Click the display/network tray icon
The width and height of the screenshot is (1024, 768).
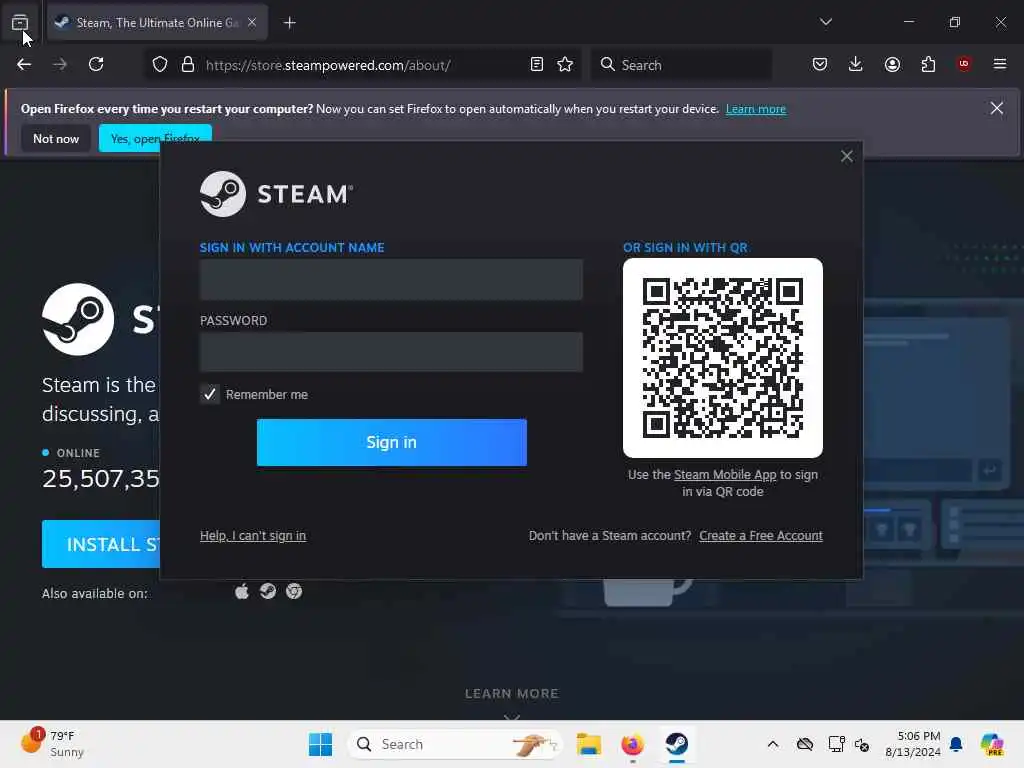(x=836, y=744)
